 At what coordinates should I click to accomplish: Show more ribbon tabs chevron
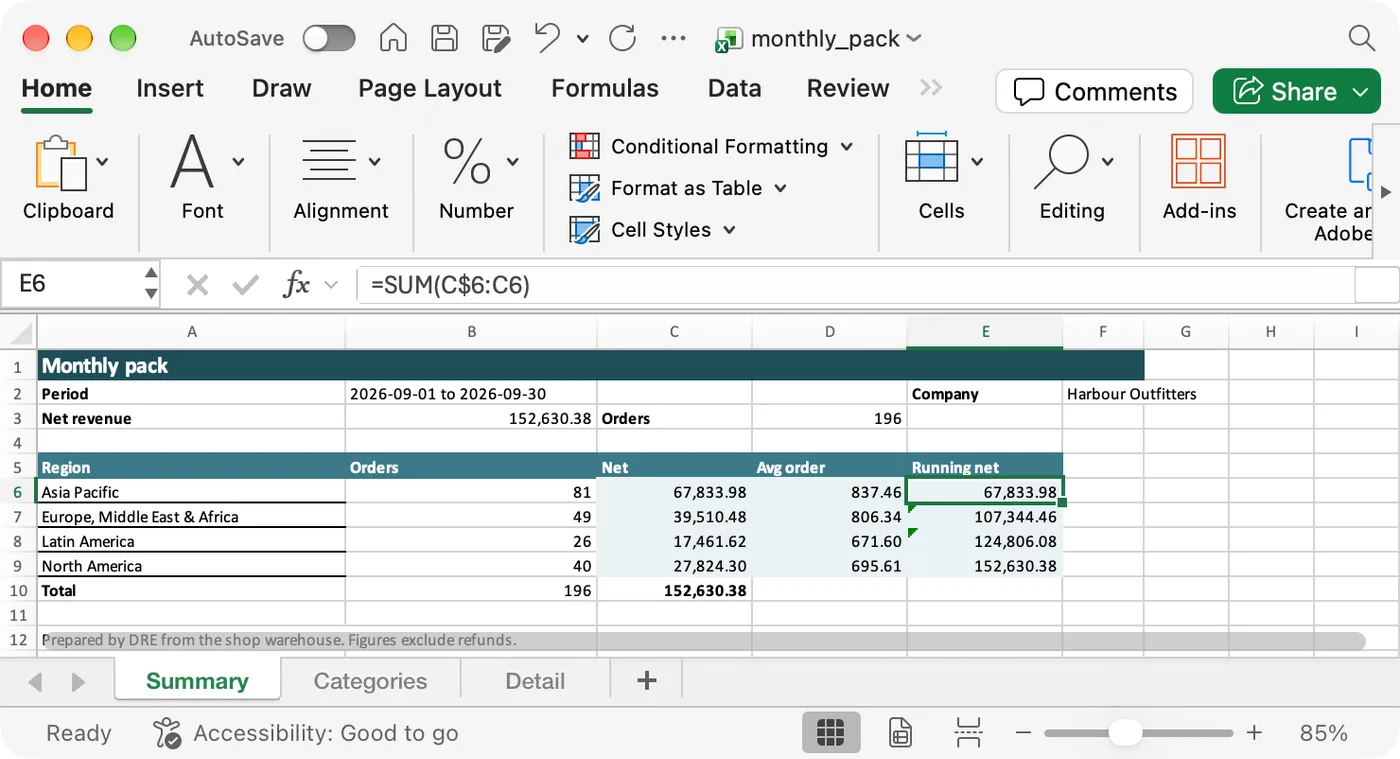pyautogui.click(x=931, y=88)
